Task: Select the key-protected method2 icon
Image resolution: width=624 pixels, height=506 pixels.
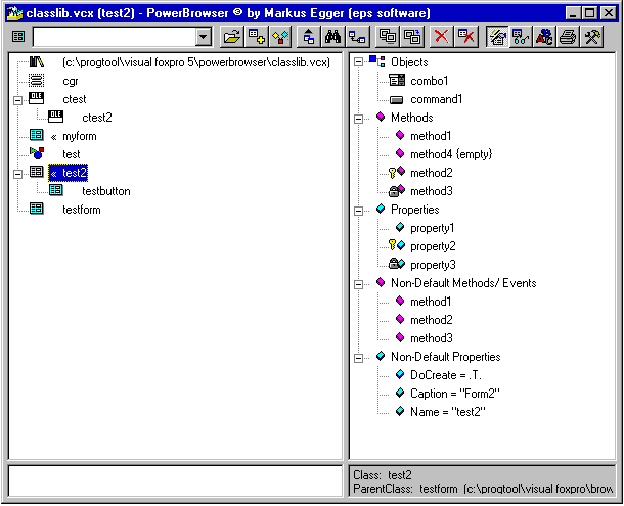Action: 396,172
